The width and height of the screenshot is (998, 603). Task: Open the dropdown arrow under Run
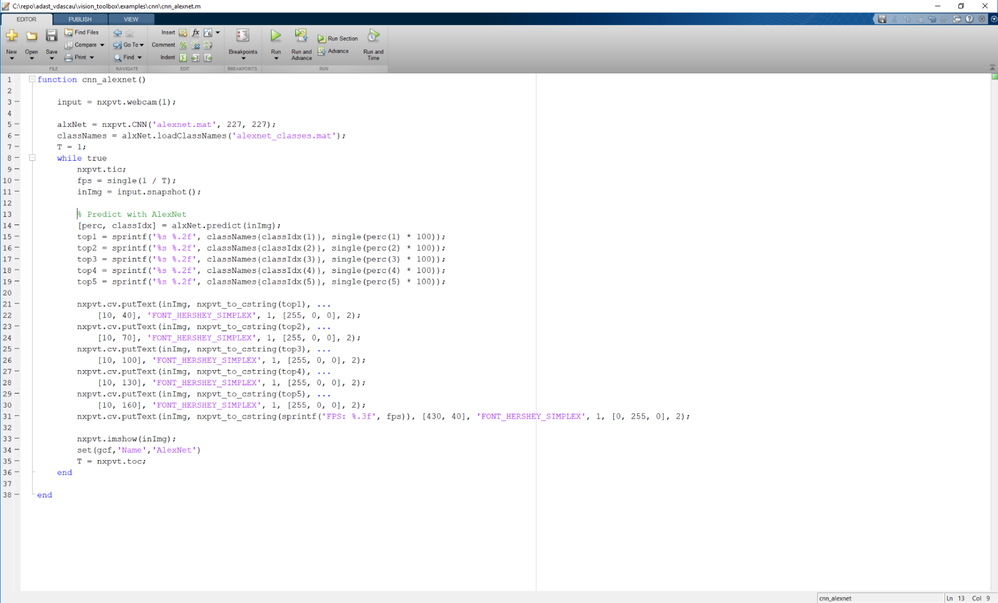(276, 58)
